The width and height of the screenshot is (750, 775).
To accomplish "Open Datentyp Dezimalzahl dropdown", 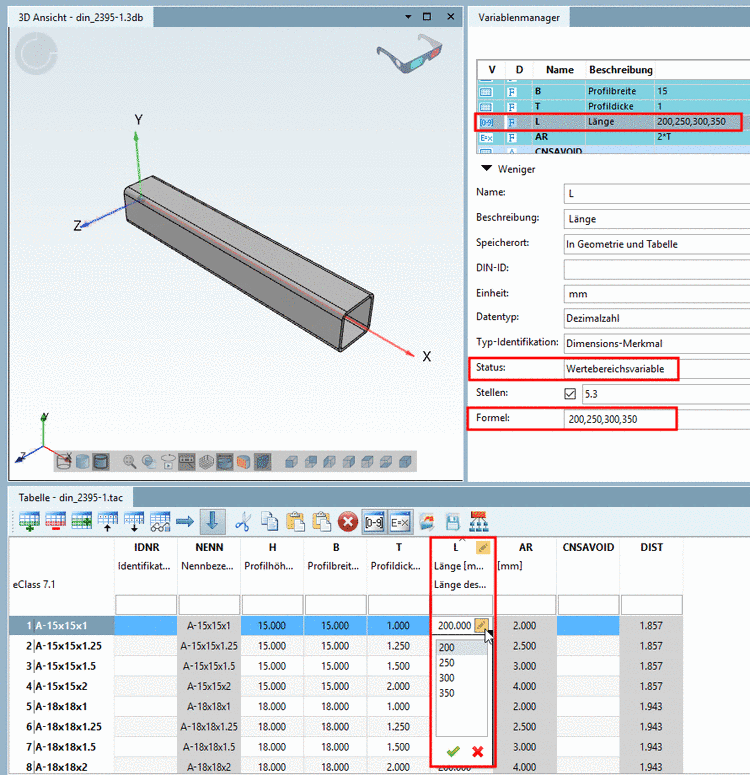I will (x=657, y=318).
